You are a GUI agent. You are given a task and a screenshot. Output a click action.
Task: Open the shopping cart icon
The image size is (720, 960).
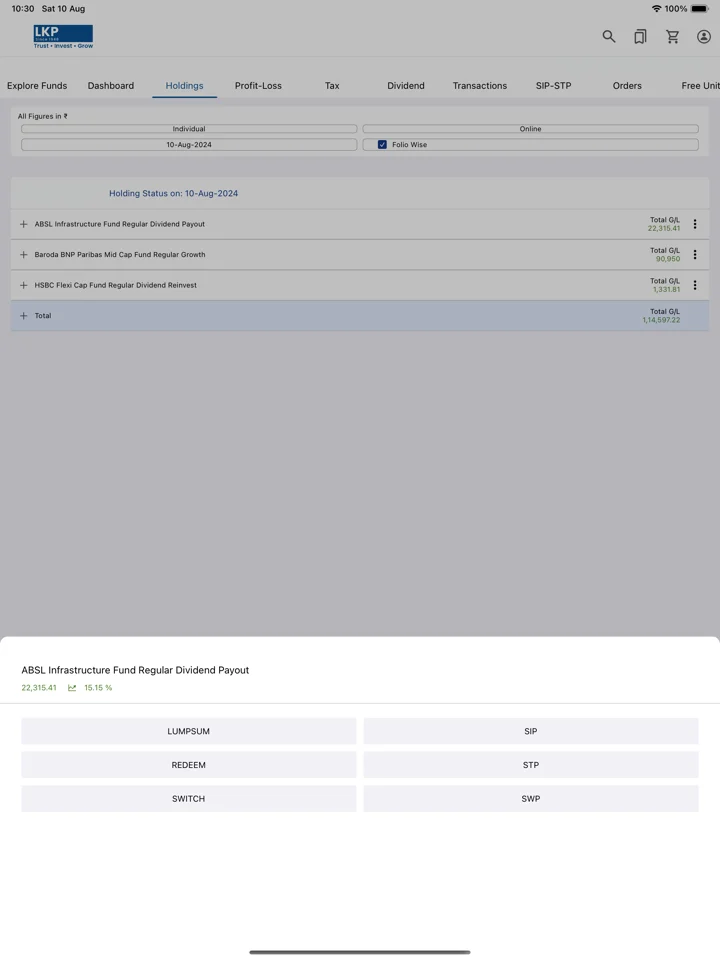coord(672,37)
